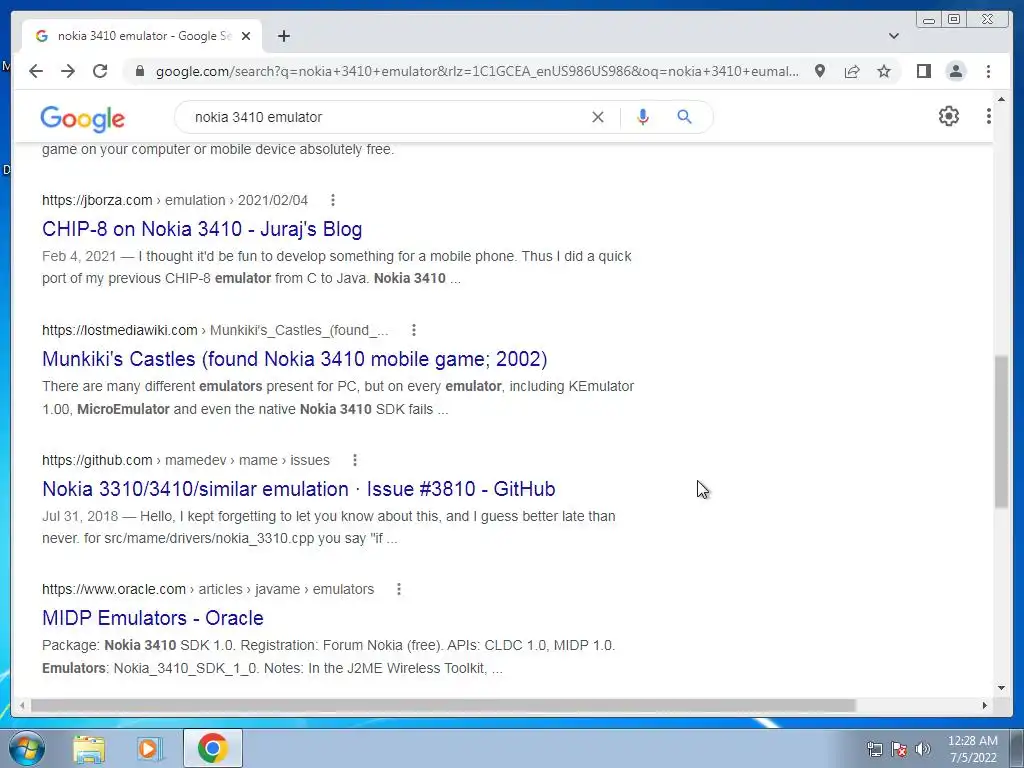This screenshot has height=768, width=1024.
Task: Open the Windows Start menu
Action: click(x=26, y=748)
